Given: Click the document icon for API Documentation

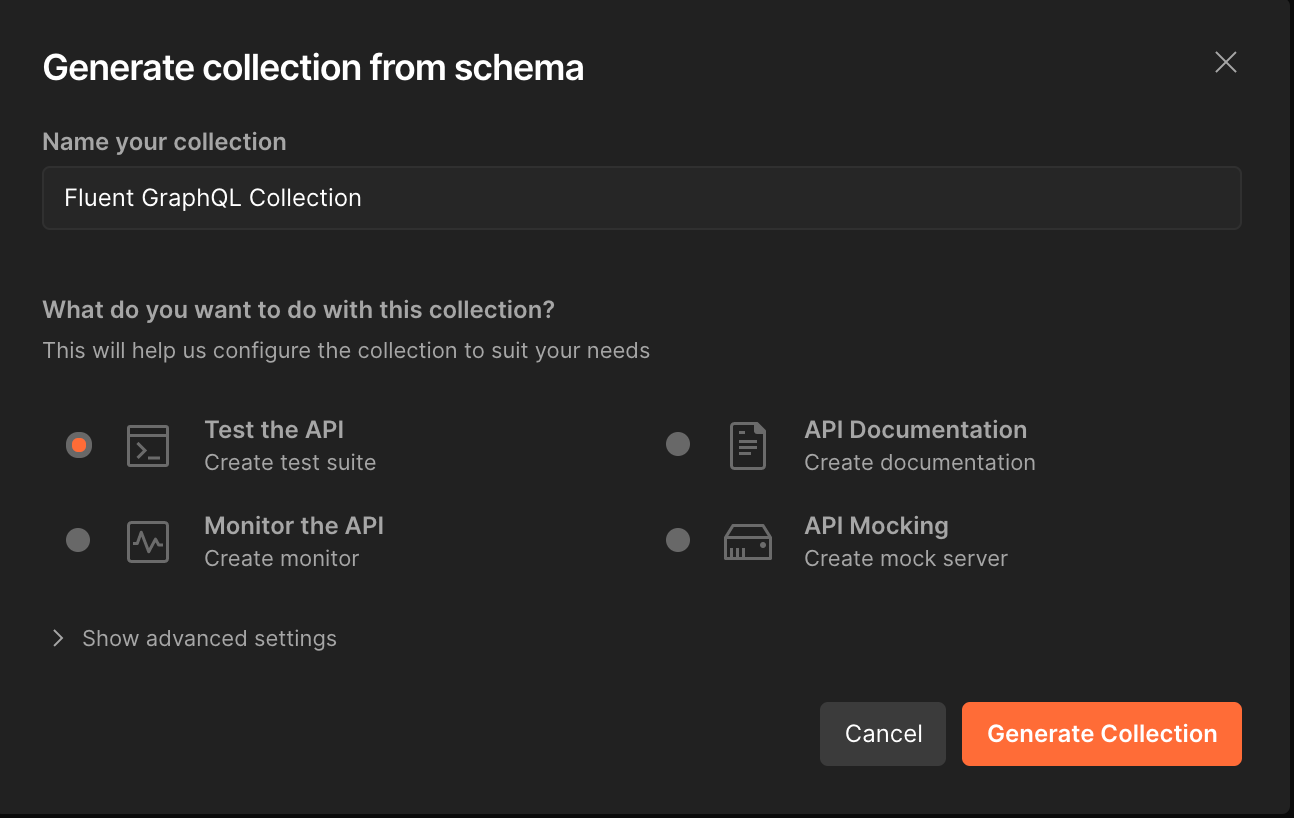Looking at the screenshot, I should [x=748, y=446].
